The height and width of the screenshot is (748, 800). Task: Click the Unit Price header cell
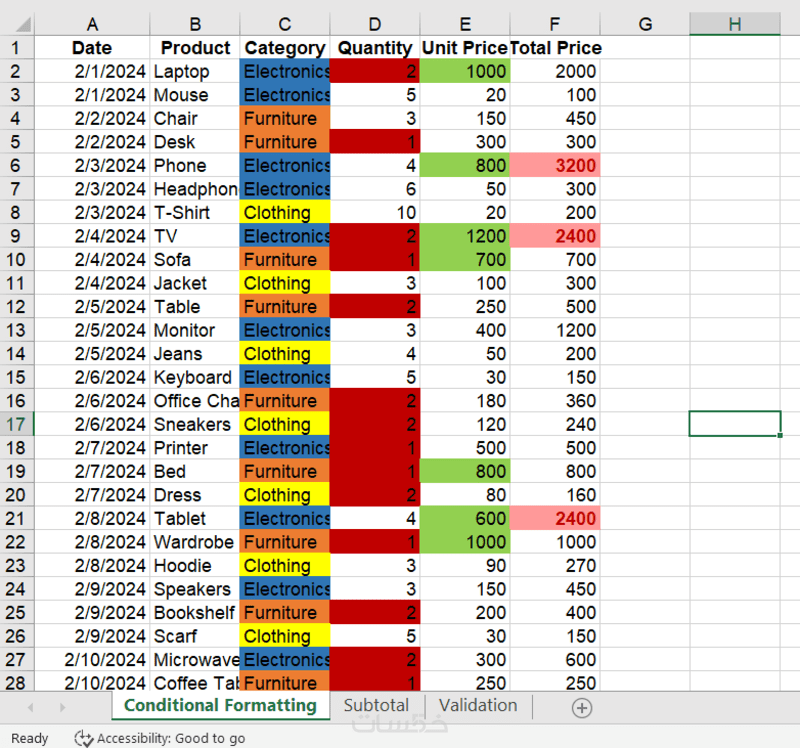click(x=465, y=47)
